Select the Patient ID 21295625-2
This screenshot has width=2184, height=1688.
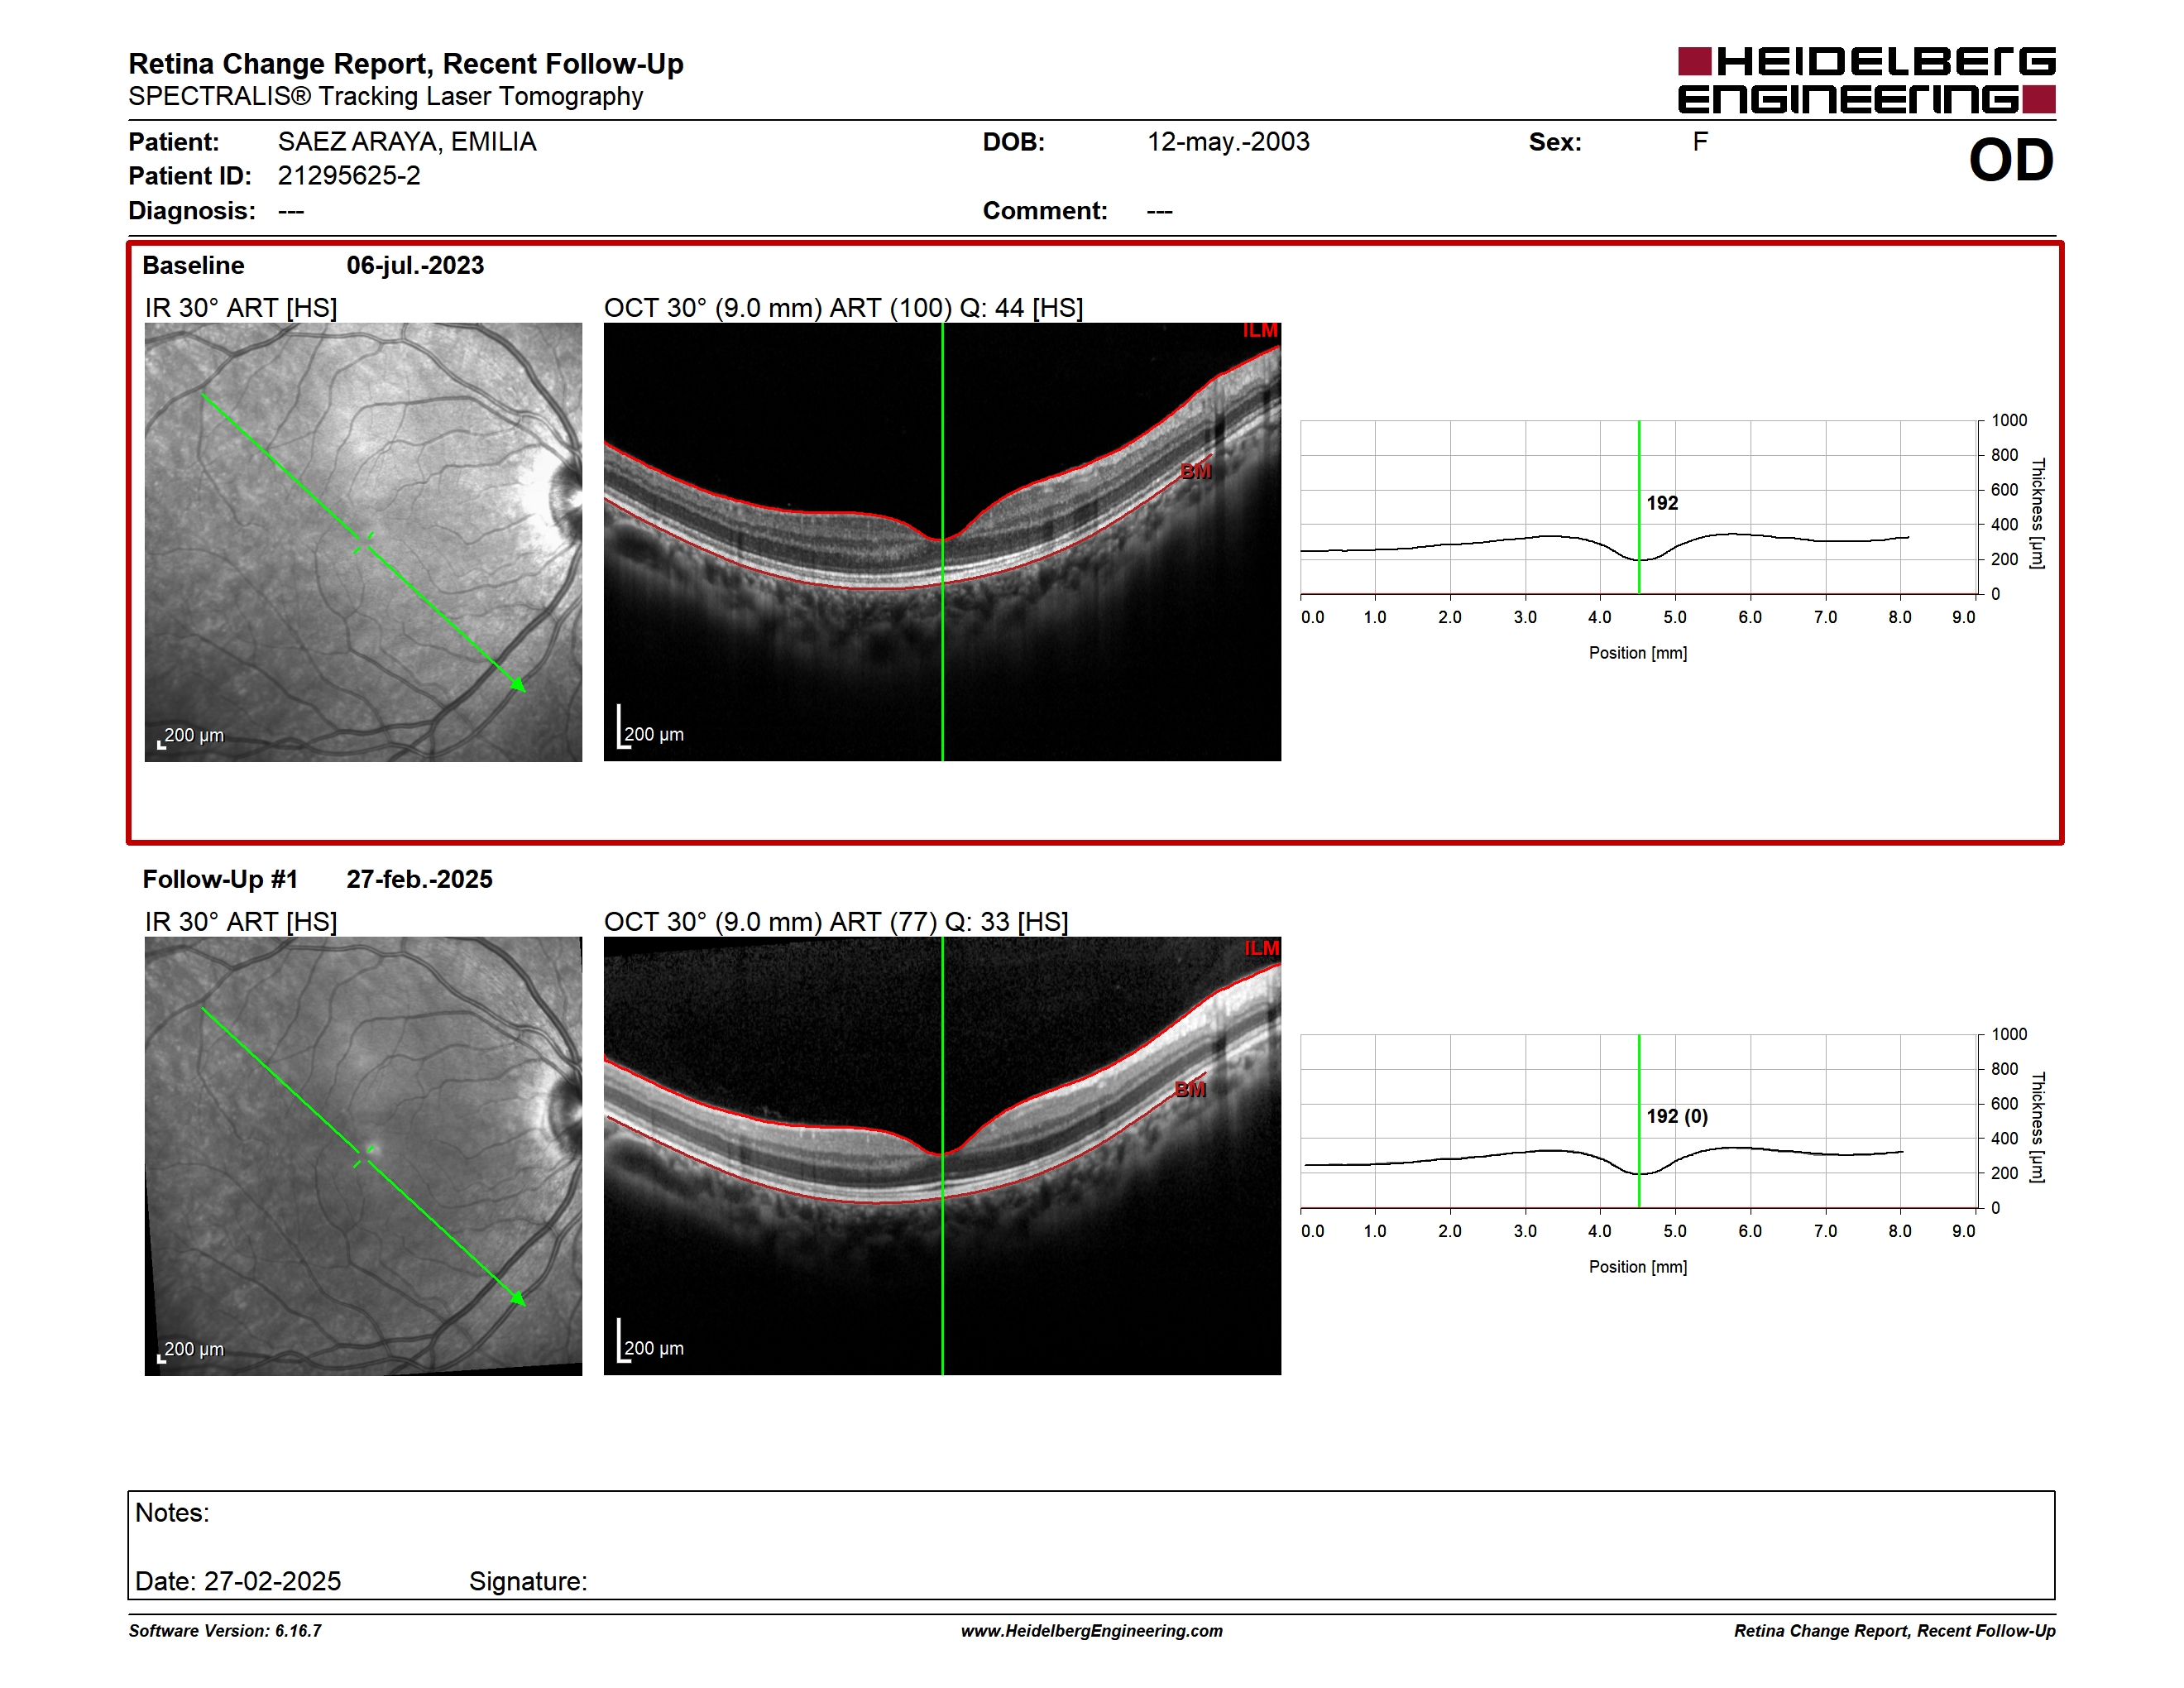349,176
